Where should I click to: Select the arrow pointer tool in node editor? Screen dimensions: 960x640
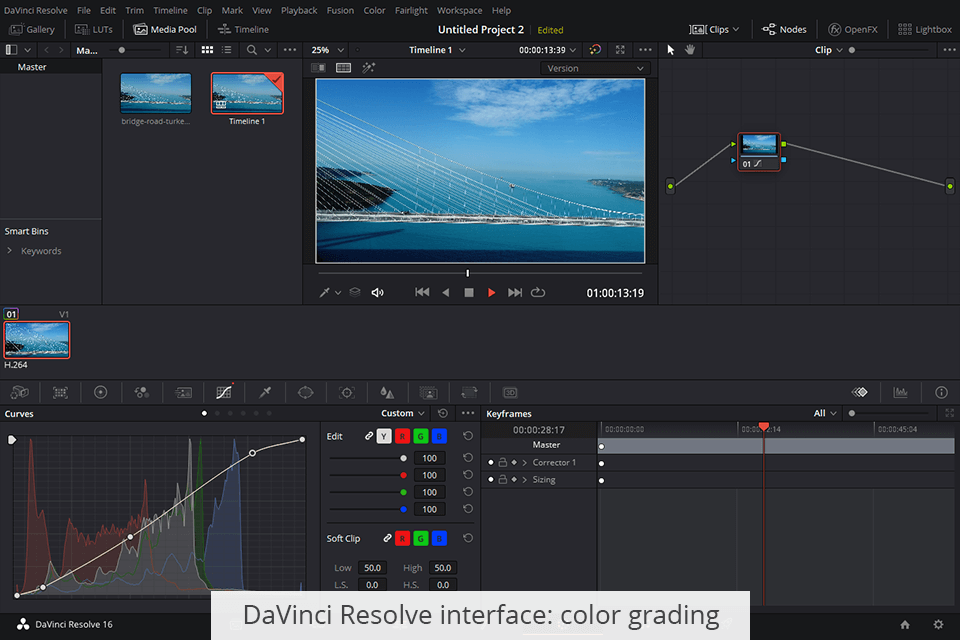(670, 50)
